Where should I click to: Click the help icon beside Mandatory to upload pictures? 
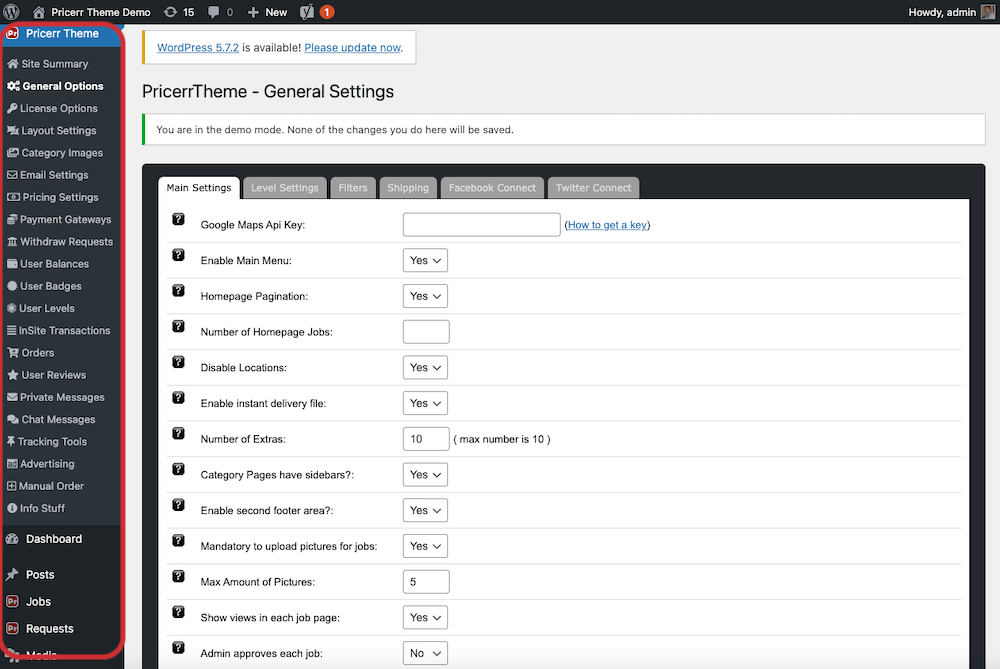pyautogui.click(x=179, y=541)
